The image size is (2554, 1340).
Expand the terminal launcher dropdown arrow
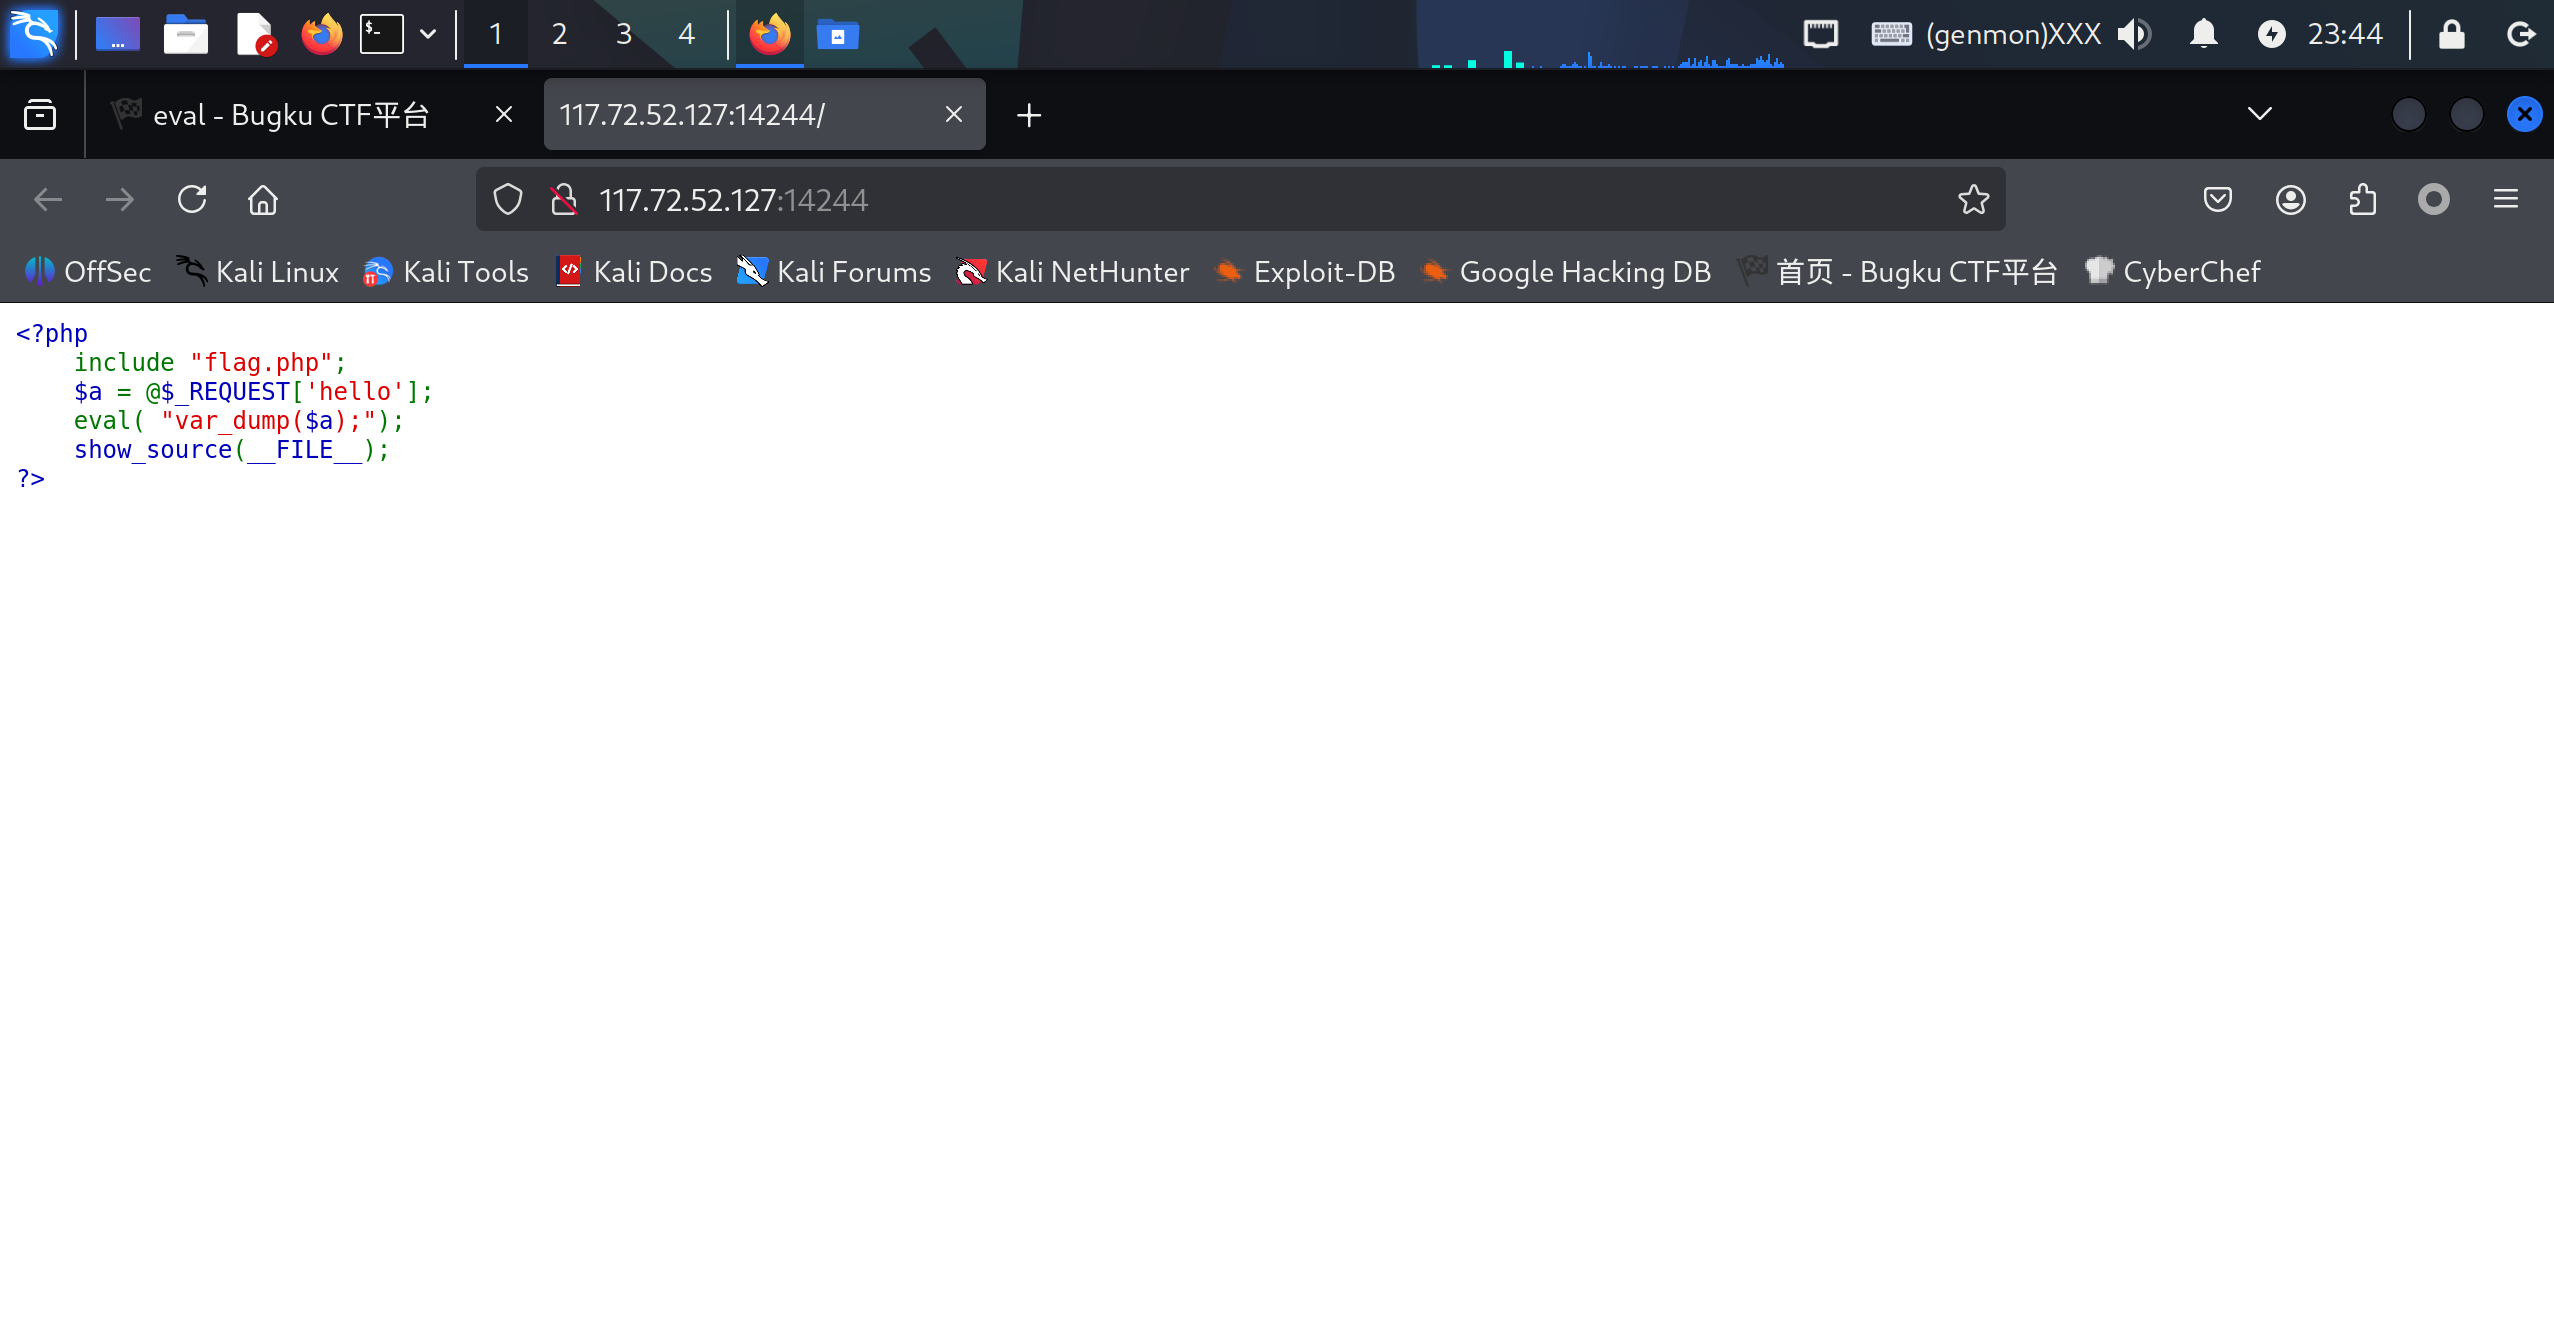(428, 34)
